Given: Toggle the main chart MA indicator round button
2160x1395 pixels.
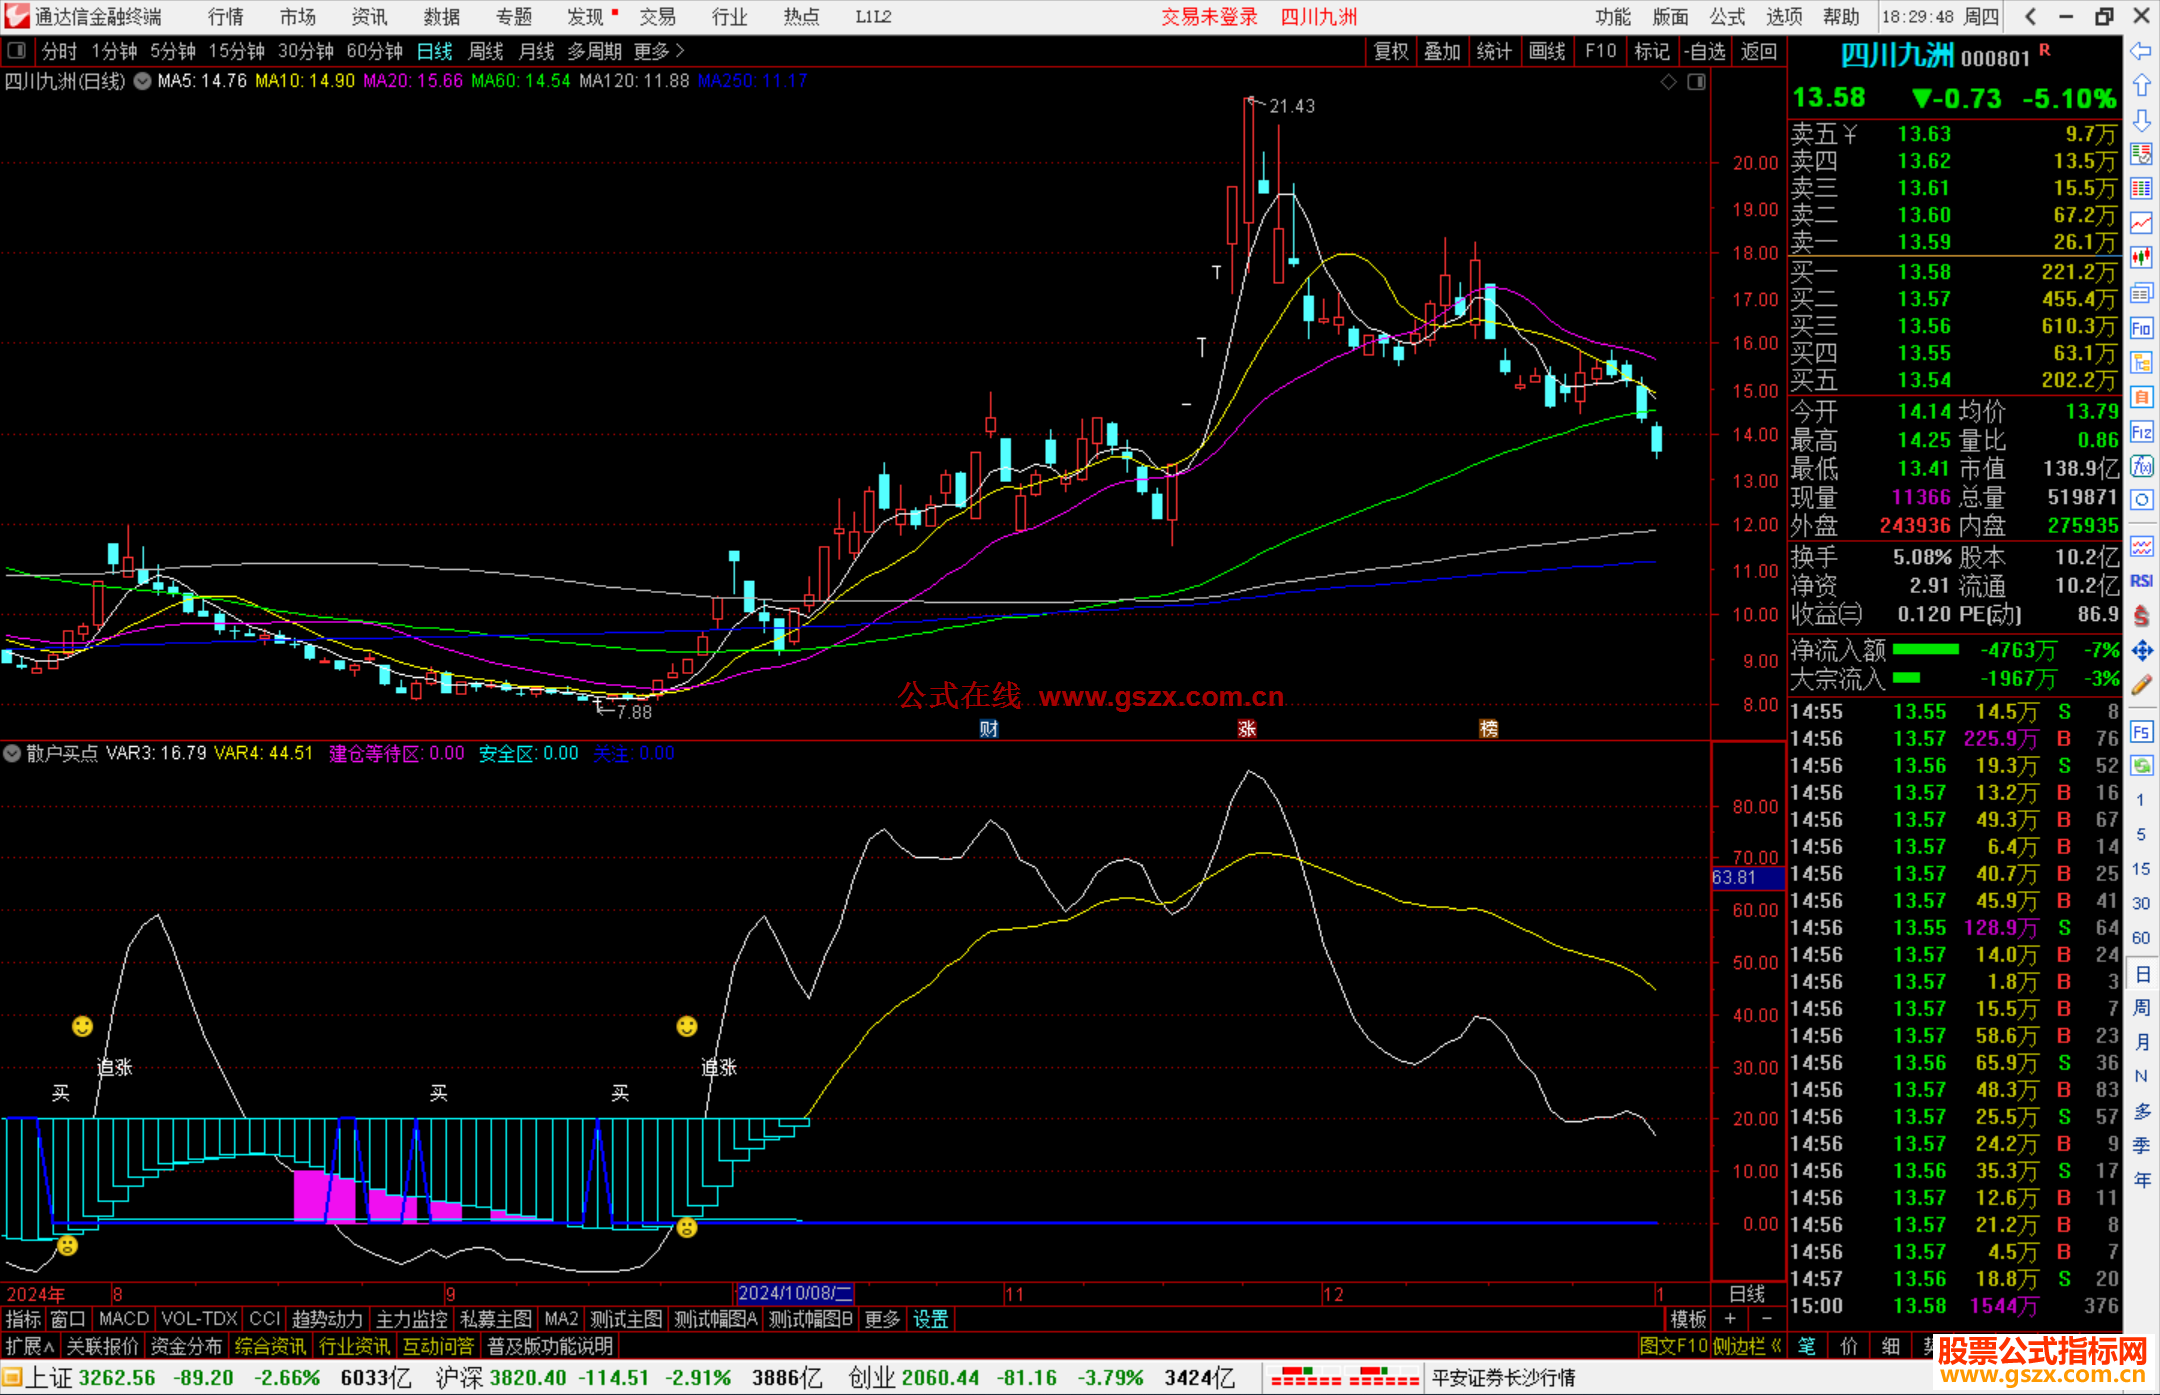Looking at the screenshot, I should pyautogui.click(x=142, y=81).
